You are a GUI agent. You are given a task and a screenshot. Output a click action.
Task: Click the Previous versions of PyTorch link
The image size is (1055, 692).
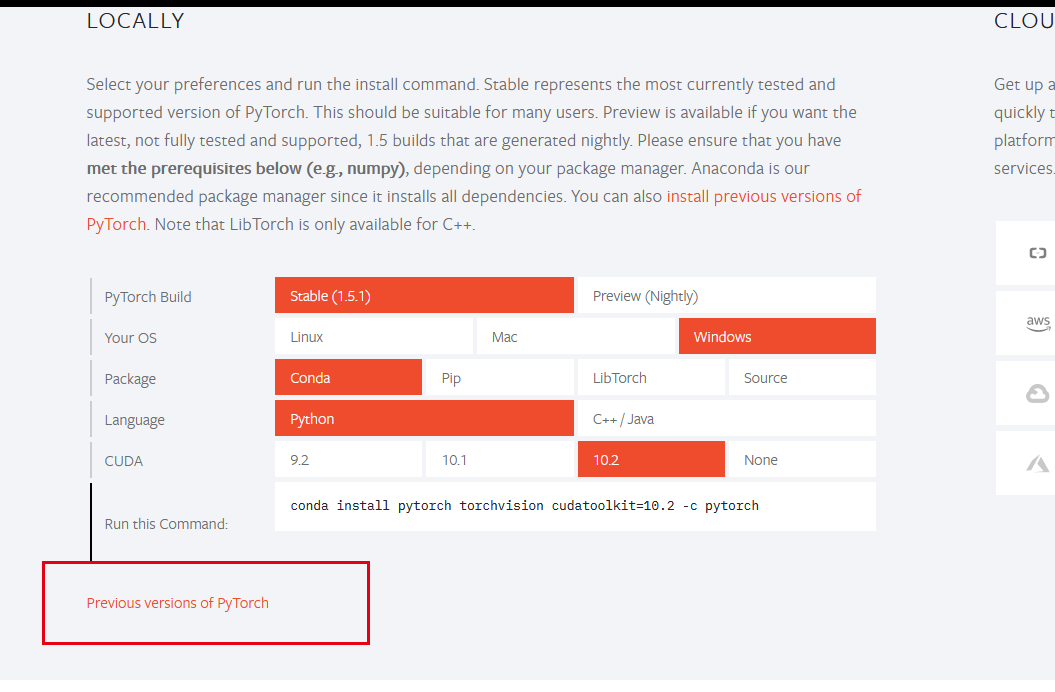click(177, 603)
